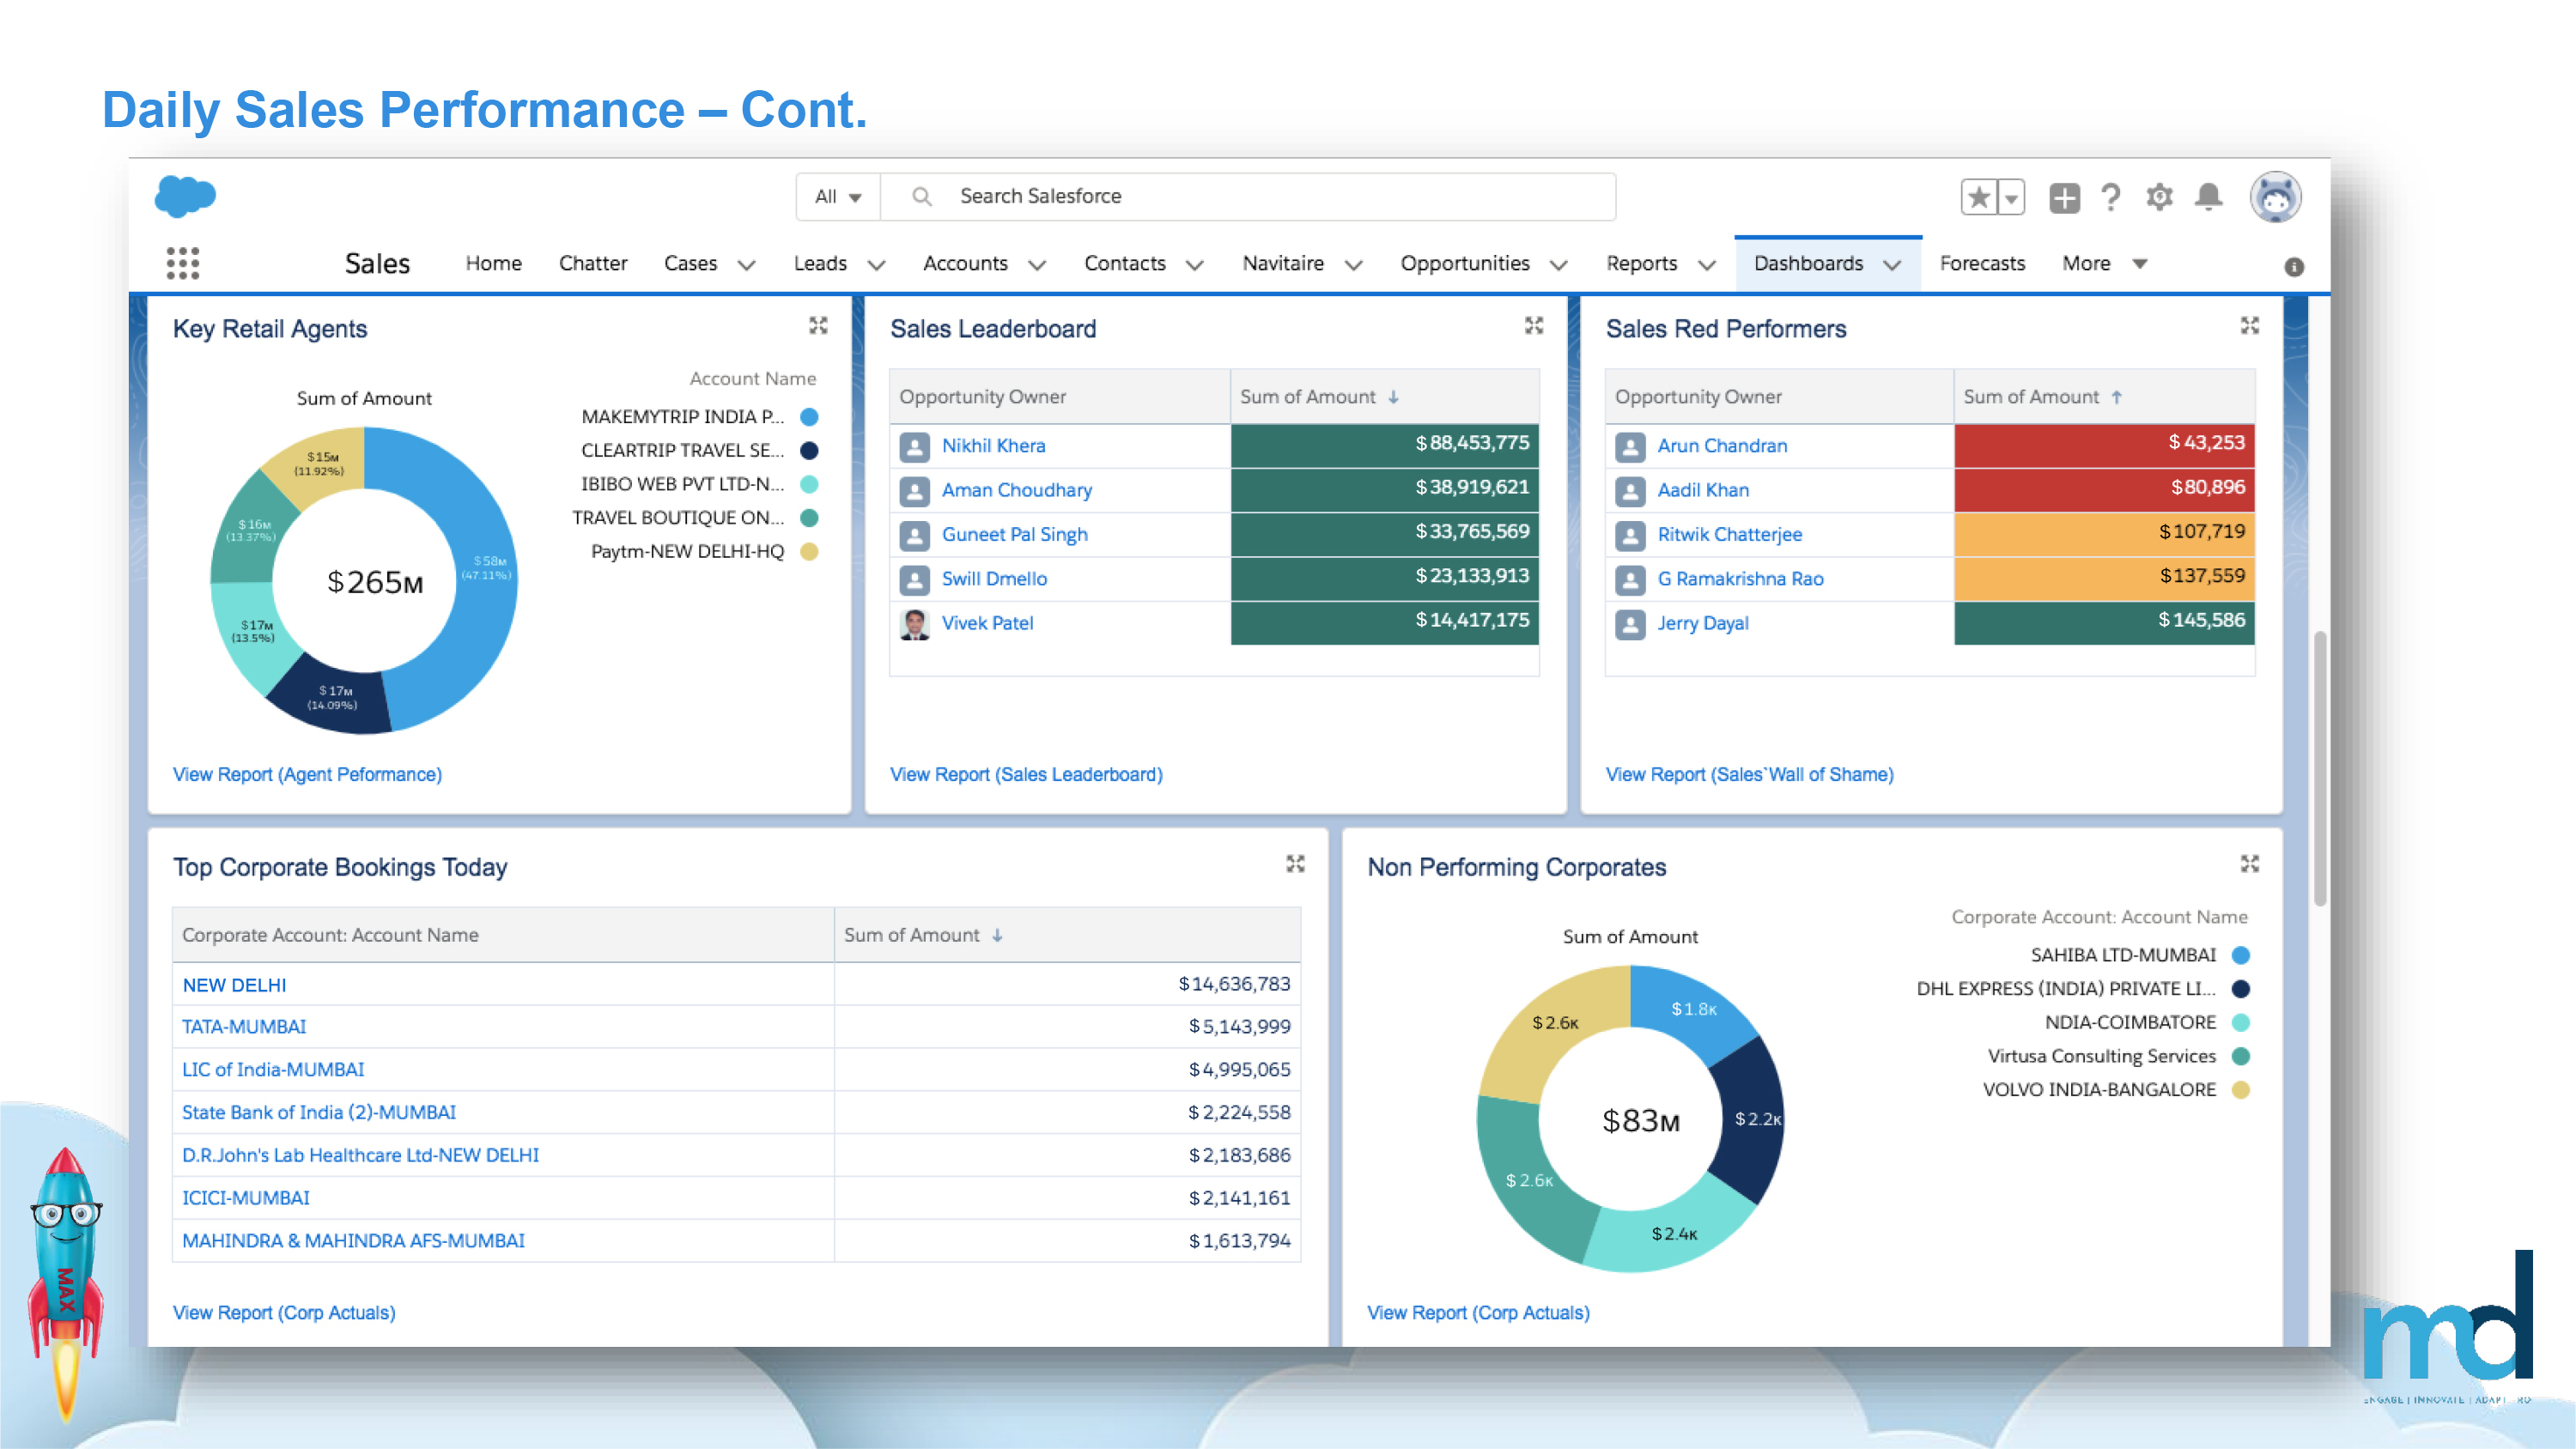The width and height of the screenshot is (2576, 1449).
Task: Click the info icon beside the navigation bar
Action: pyautogui.click(x=2294, y=267)
